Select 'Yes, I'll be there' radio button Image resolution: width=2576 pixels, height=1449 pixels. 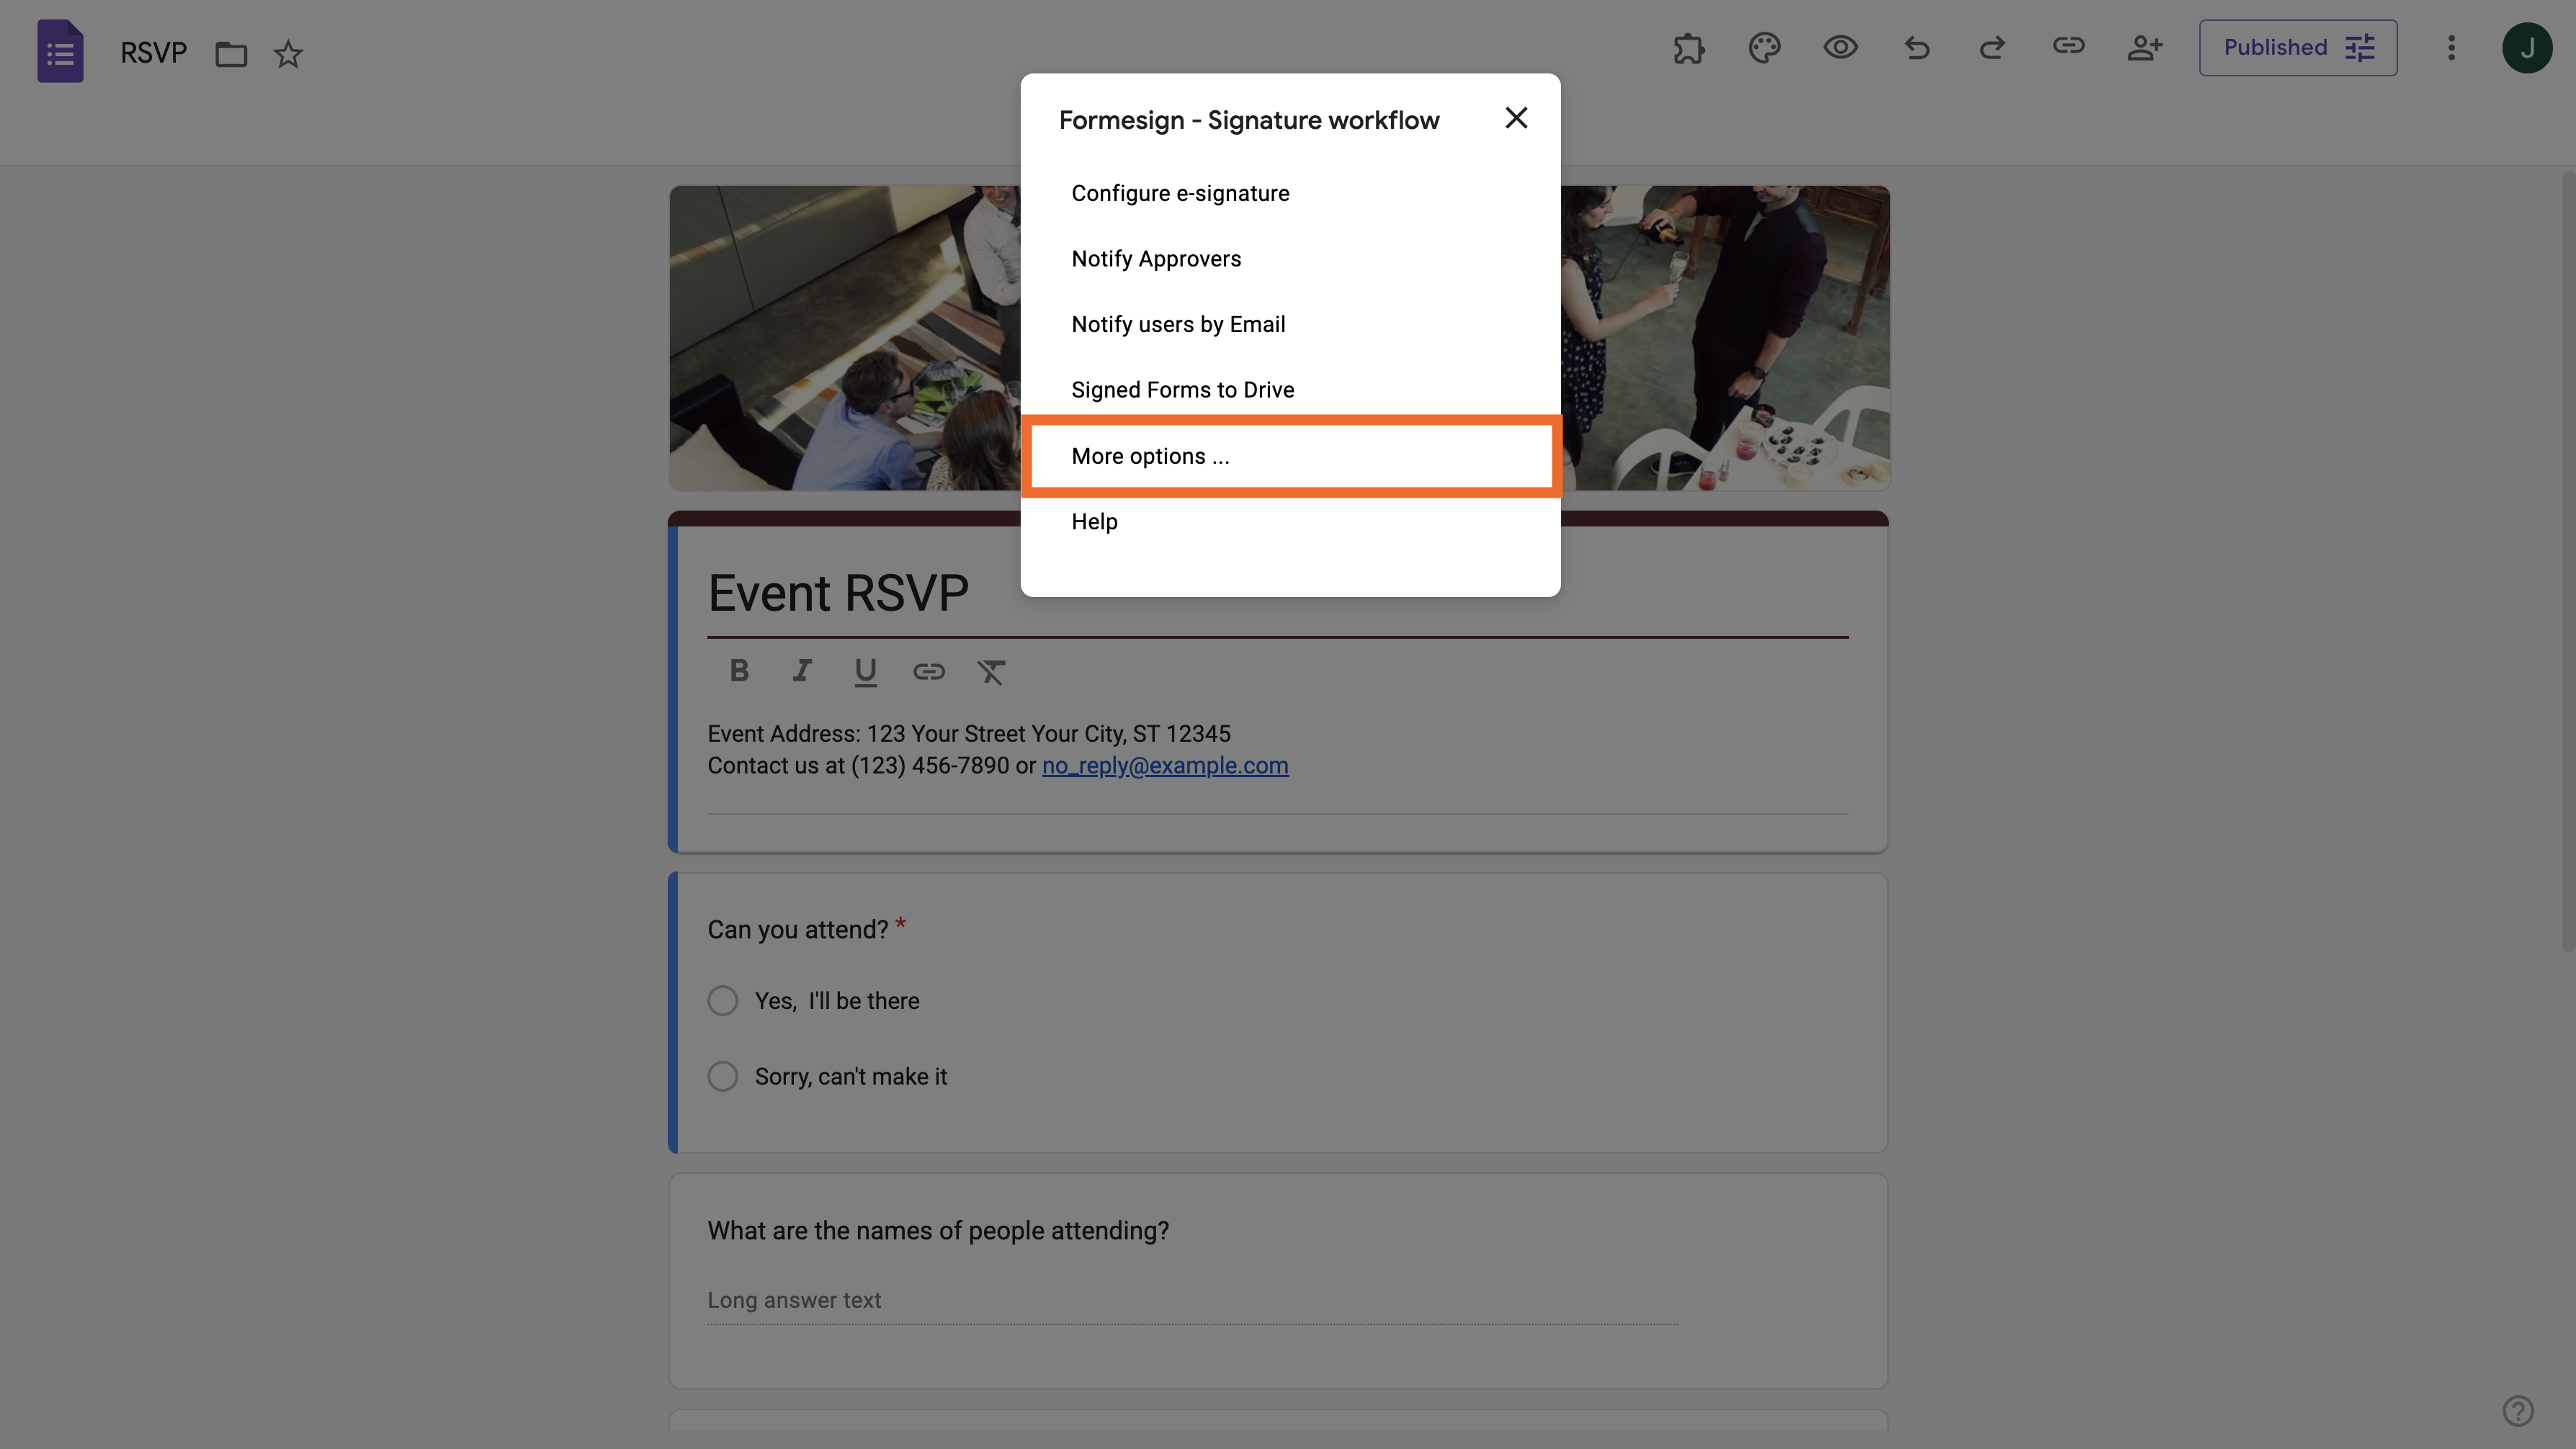pyautogui.click(x=723, y=1001)
